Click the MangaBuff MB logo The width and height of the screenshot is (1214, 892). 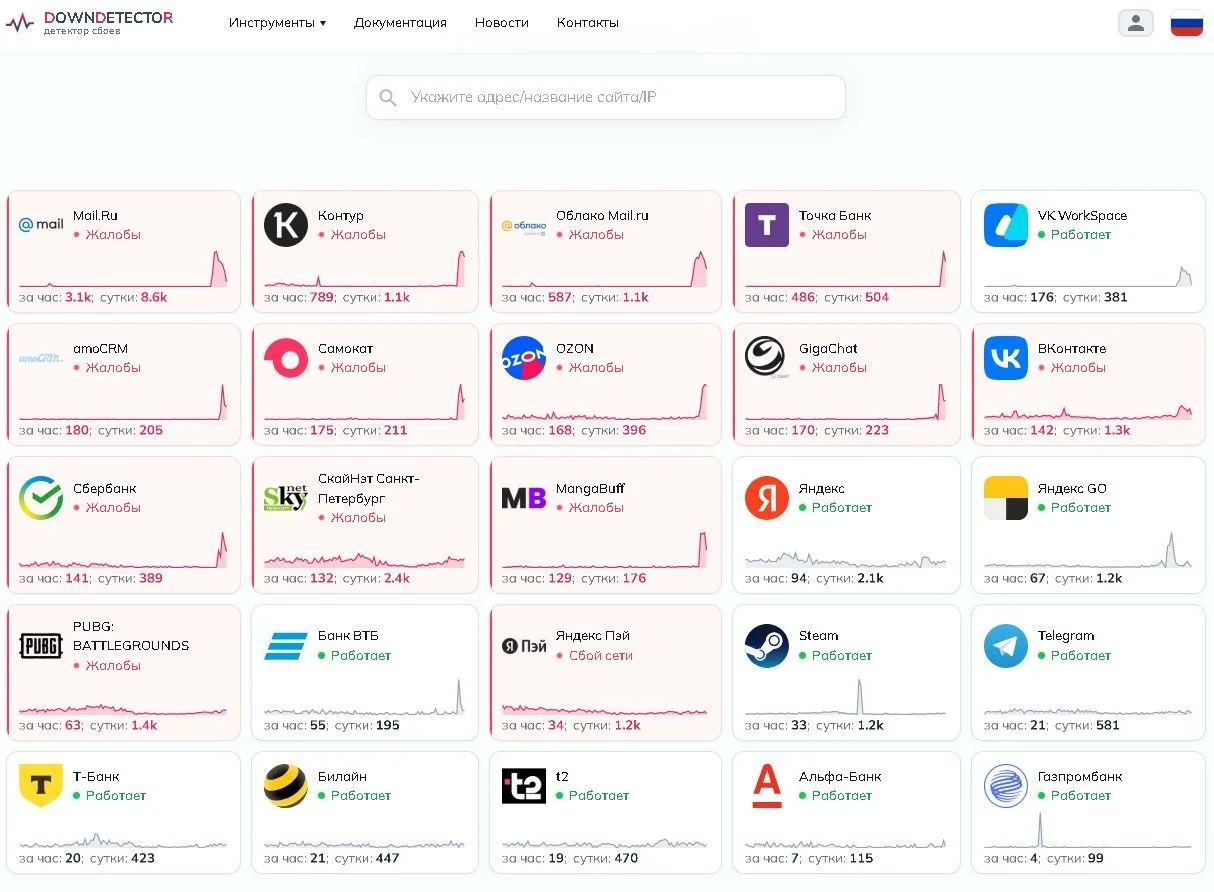(524, 498)
